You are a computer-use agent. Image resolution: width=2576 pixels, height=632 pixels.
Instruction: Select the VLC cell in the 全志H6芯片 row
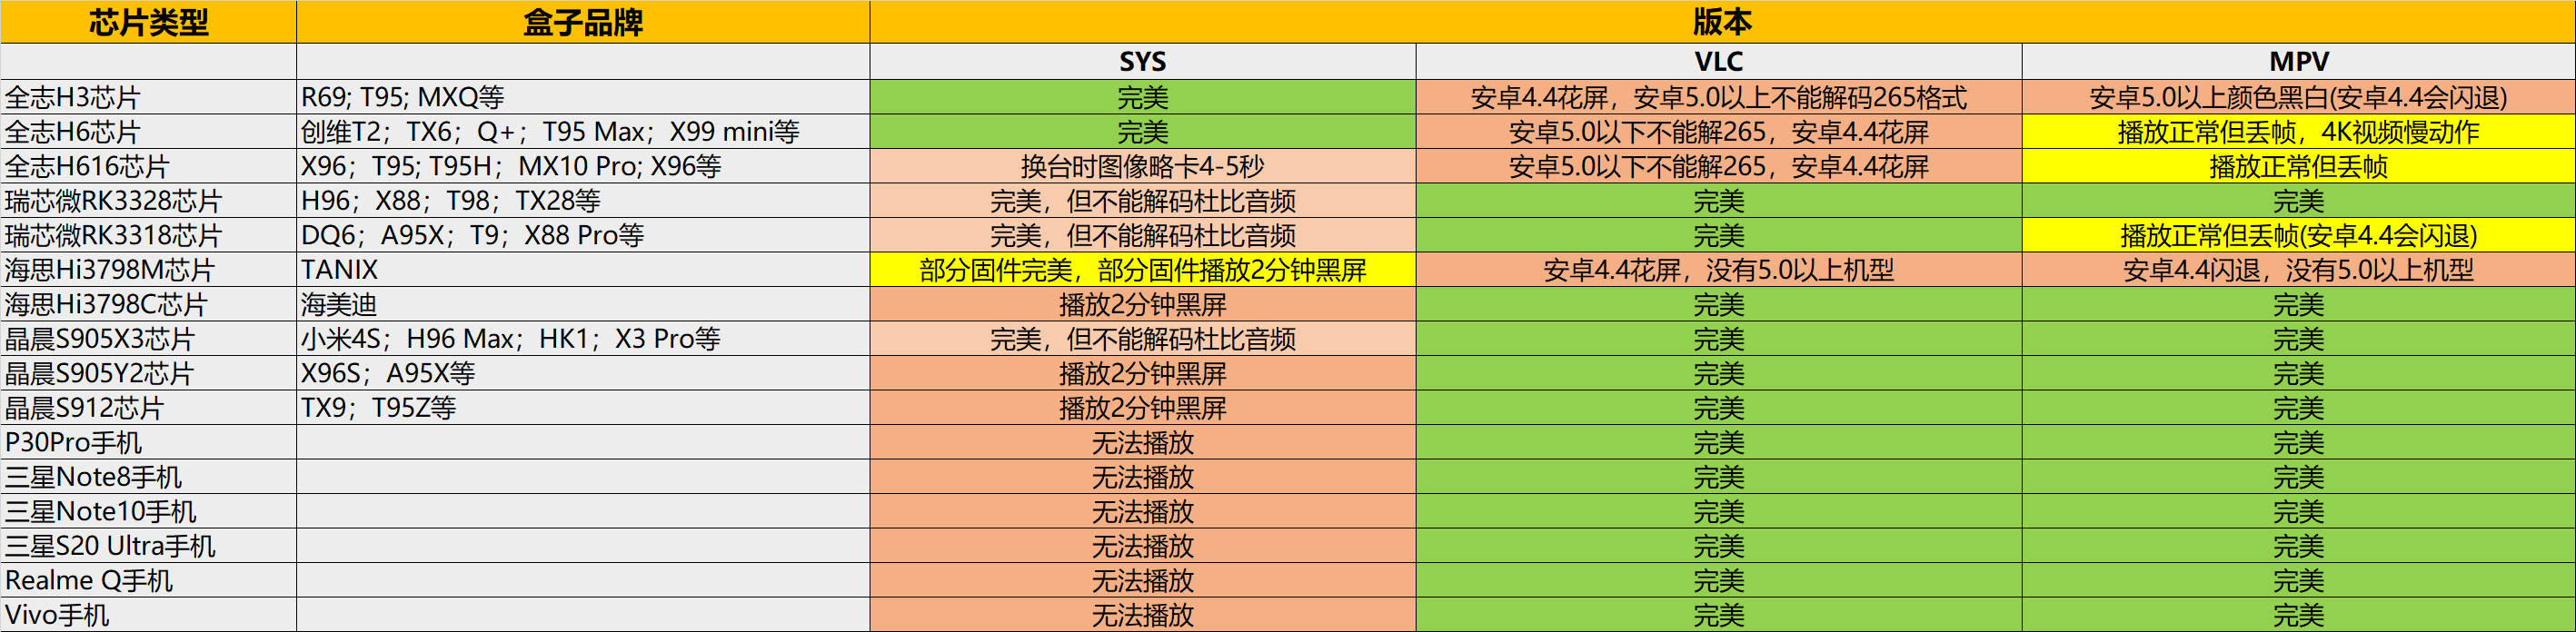coord(1719,132)
